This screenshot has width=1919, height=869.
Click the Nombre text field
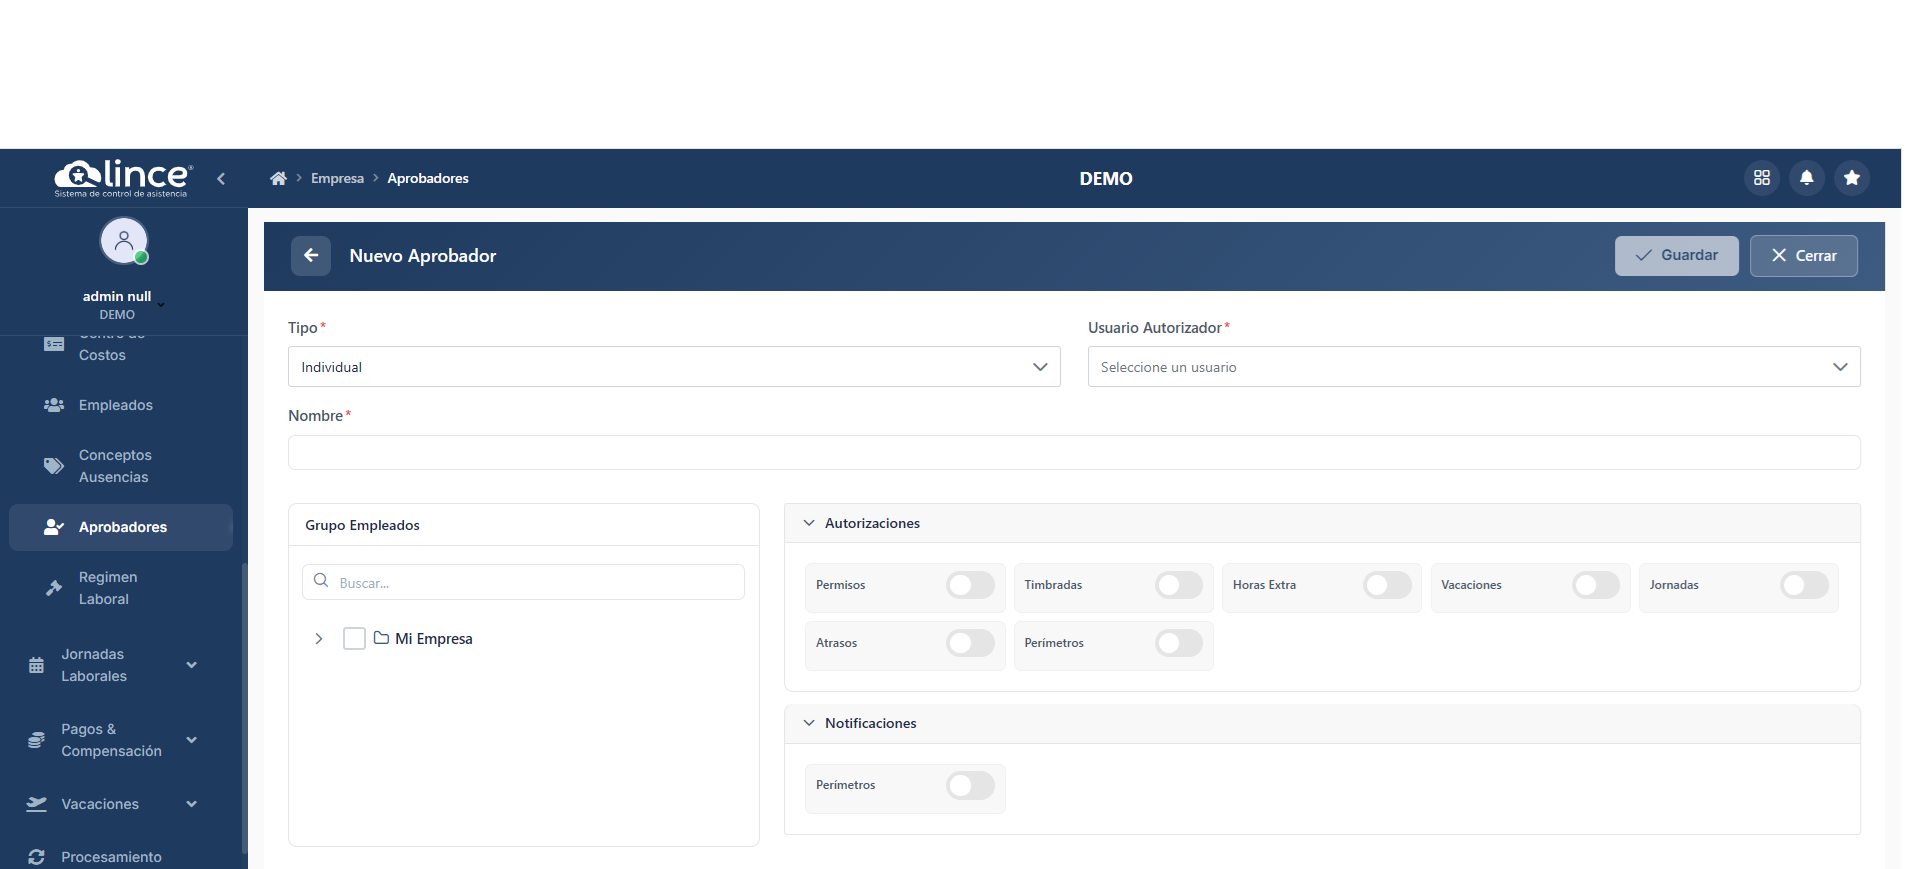1073,453
